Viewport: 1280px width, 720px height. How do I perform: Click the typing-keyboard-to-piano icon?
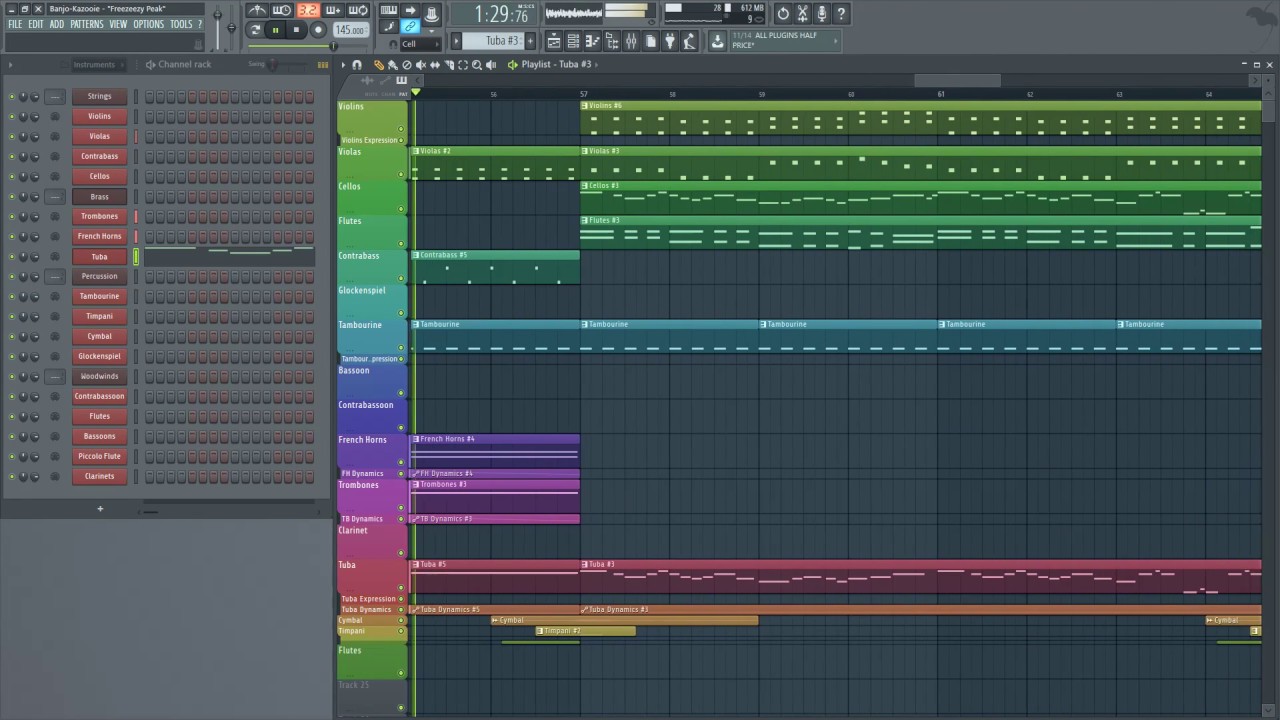tap(388, 11)
